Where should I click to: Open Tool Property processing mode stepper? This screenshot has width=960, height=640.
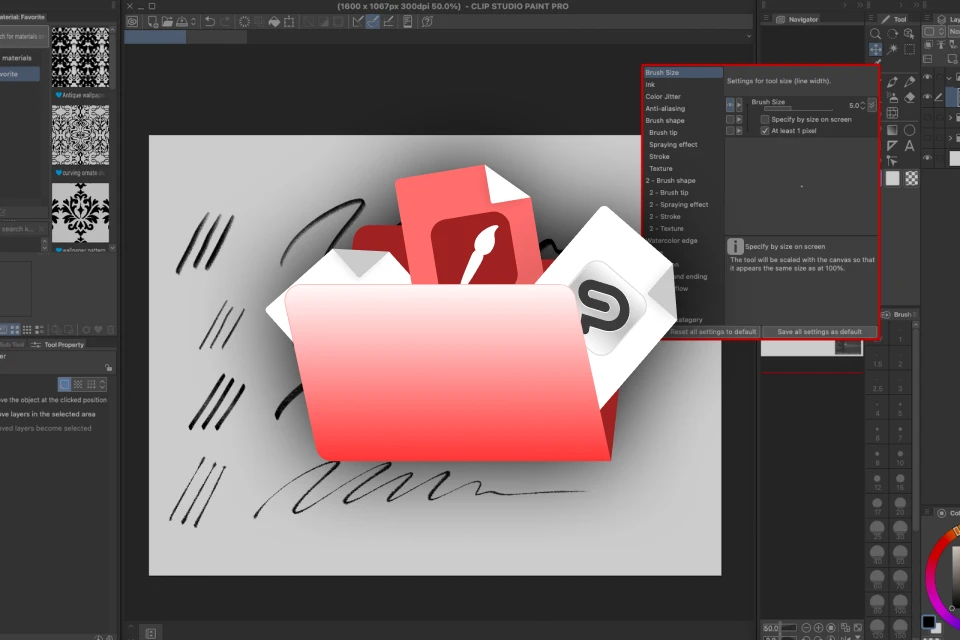coord(102,384)
